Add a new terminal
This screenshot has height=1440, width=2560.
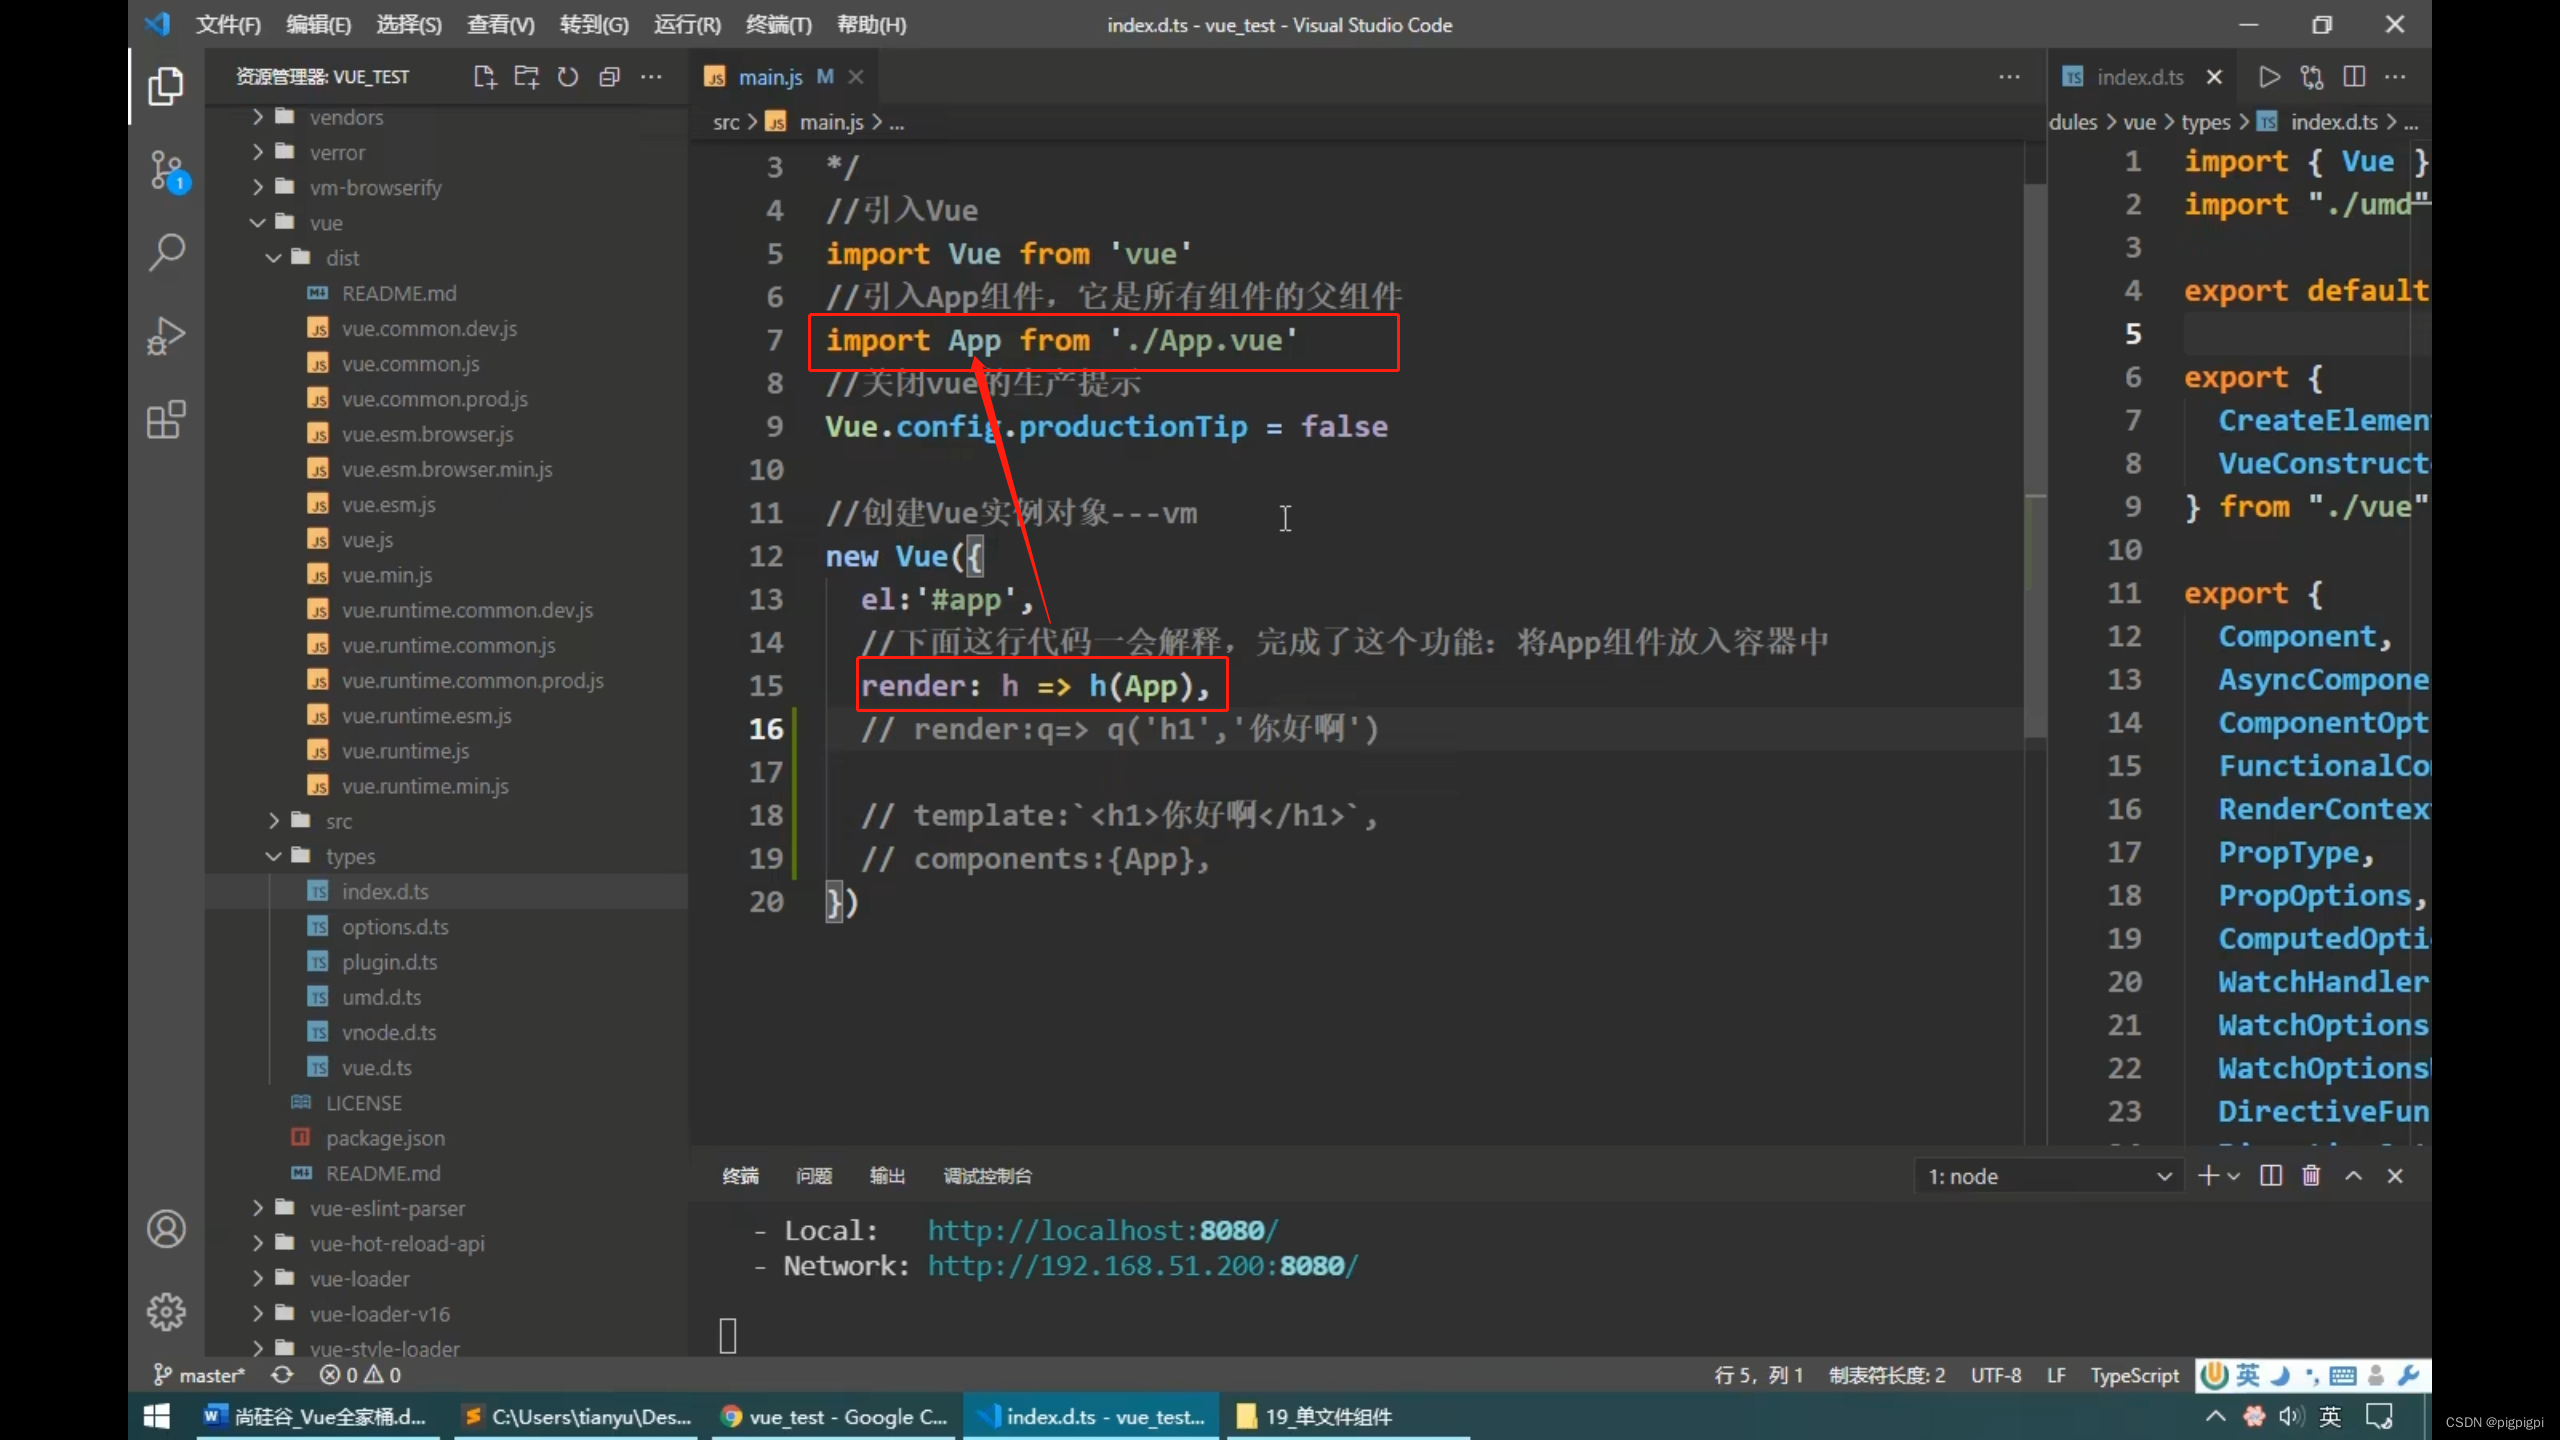2208,1176
